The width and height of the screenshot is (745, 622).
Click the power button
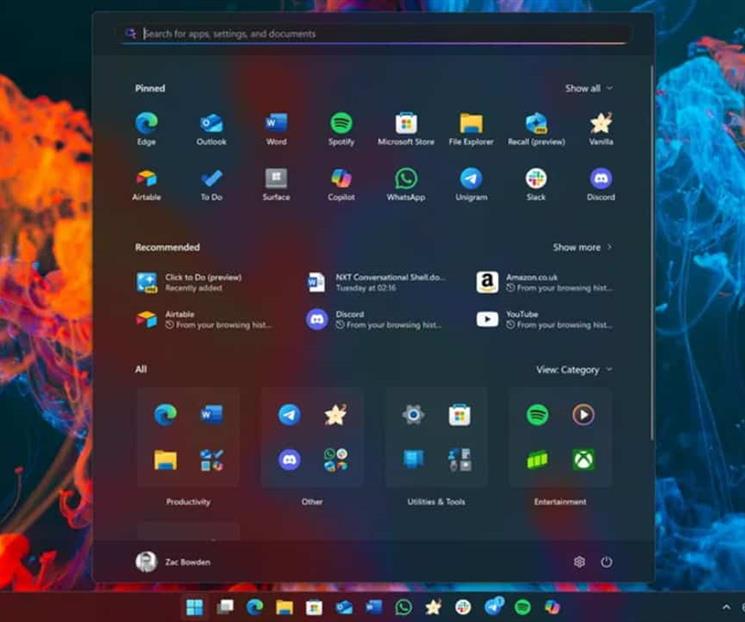606,562
